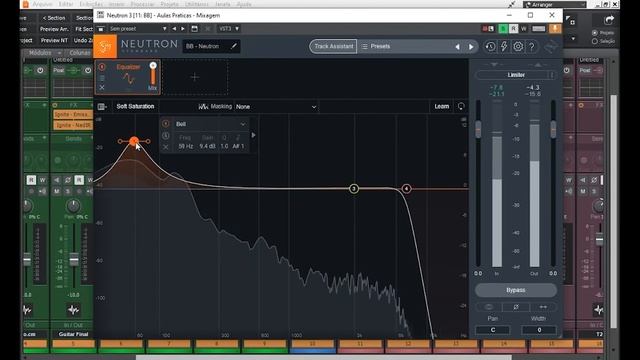Click the Q value 1.0
Screen dimensions: 640x360
tap(224, 146)
